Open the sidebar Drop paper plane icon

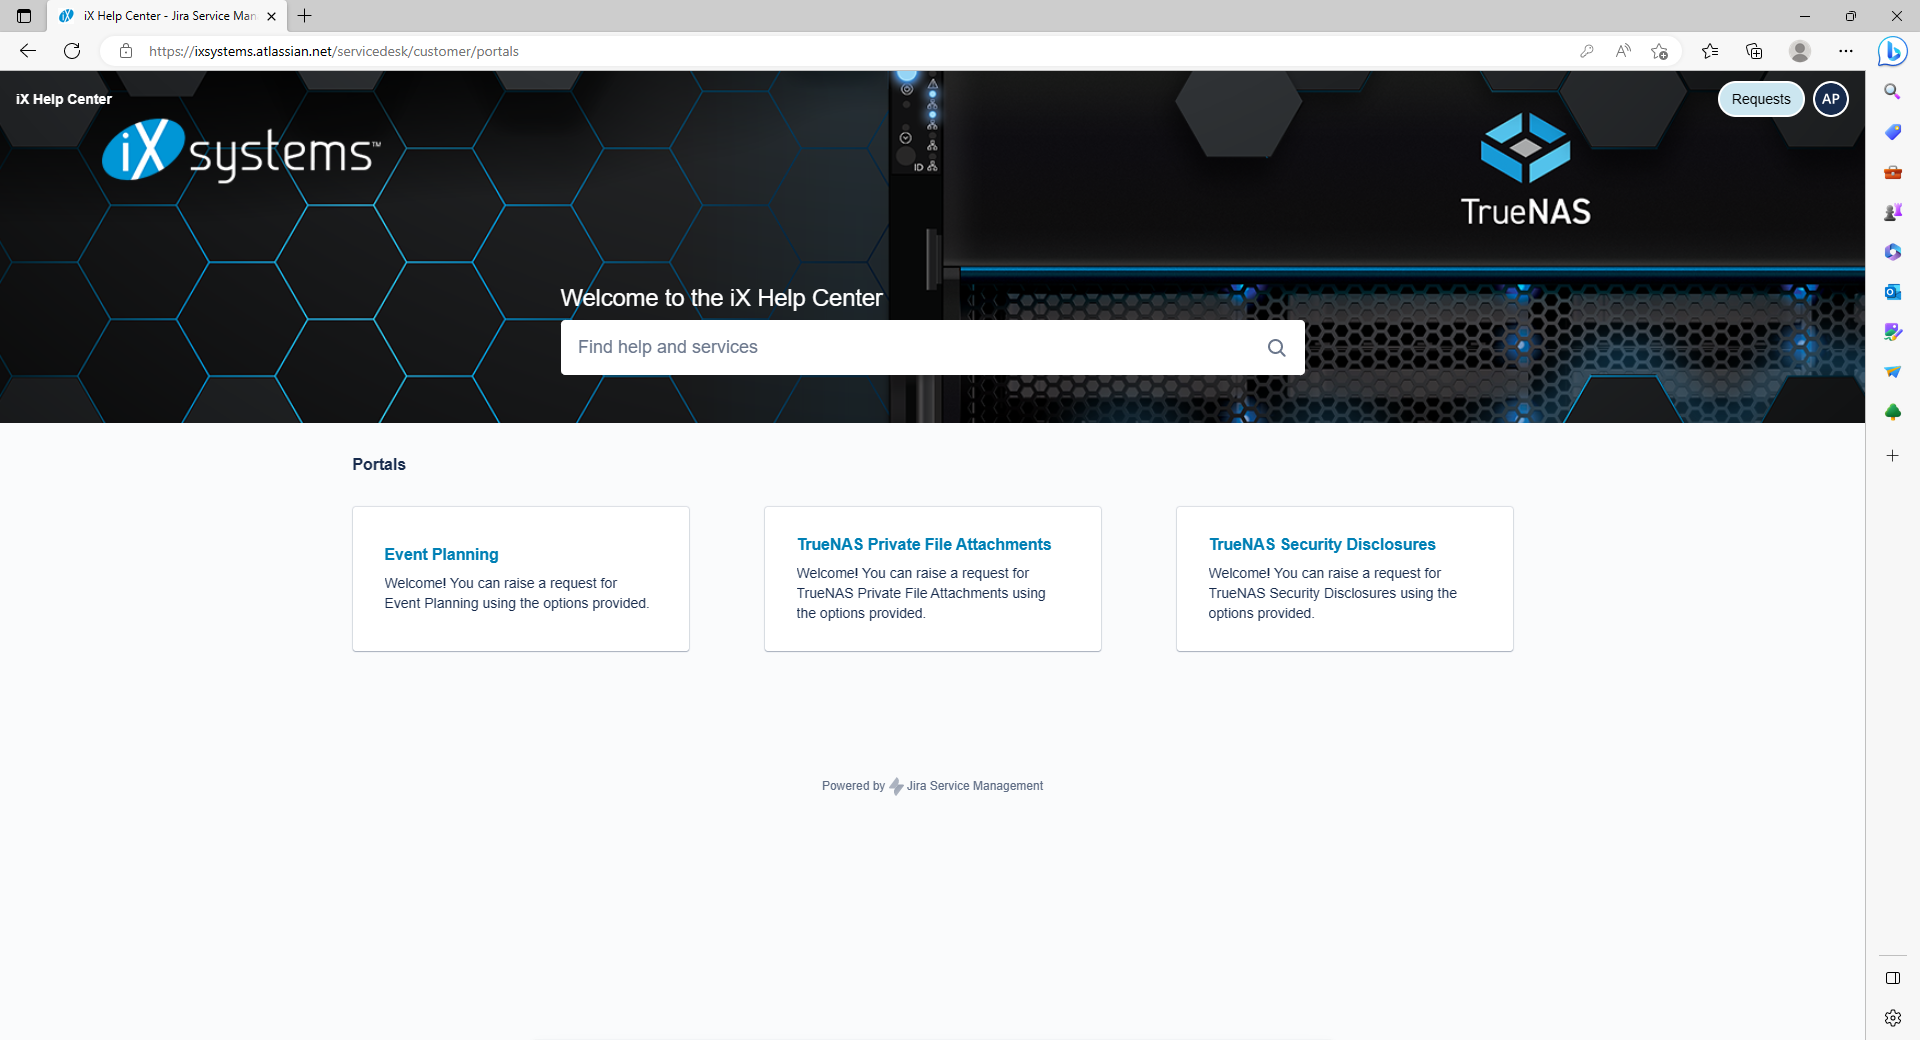click(1892, 372)
